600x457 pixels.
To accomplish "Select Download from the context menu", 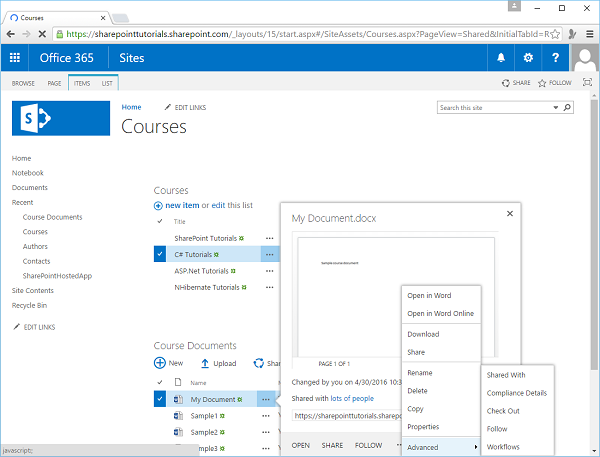I will coord(423,334).
